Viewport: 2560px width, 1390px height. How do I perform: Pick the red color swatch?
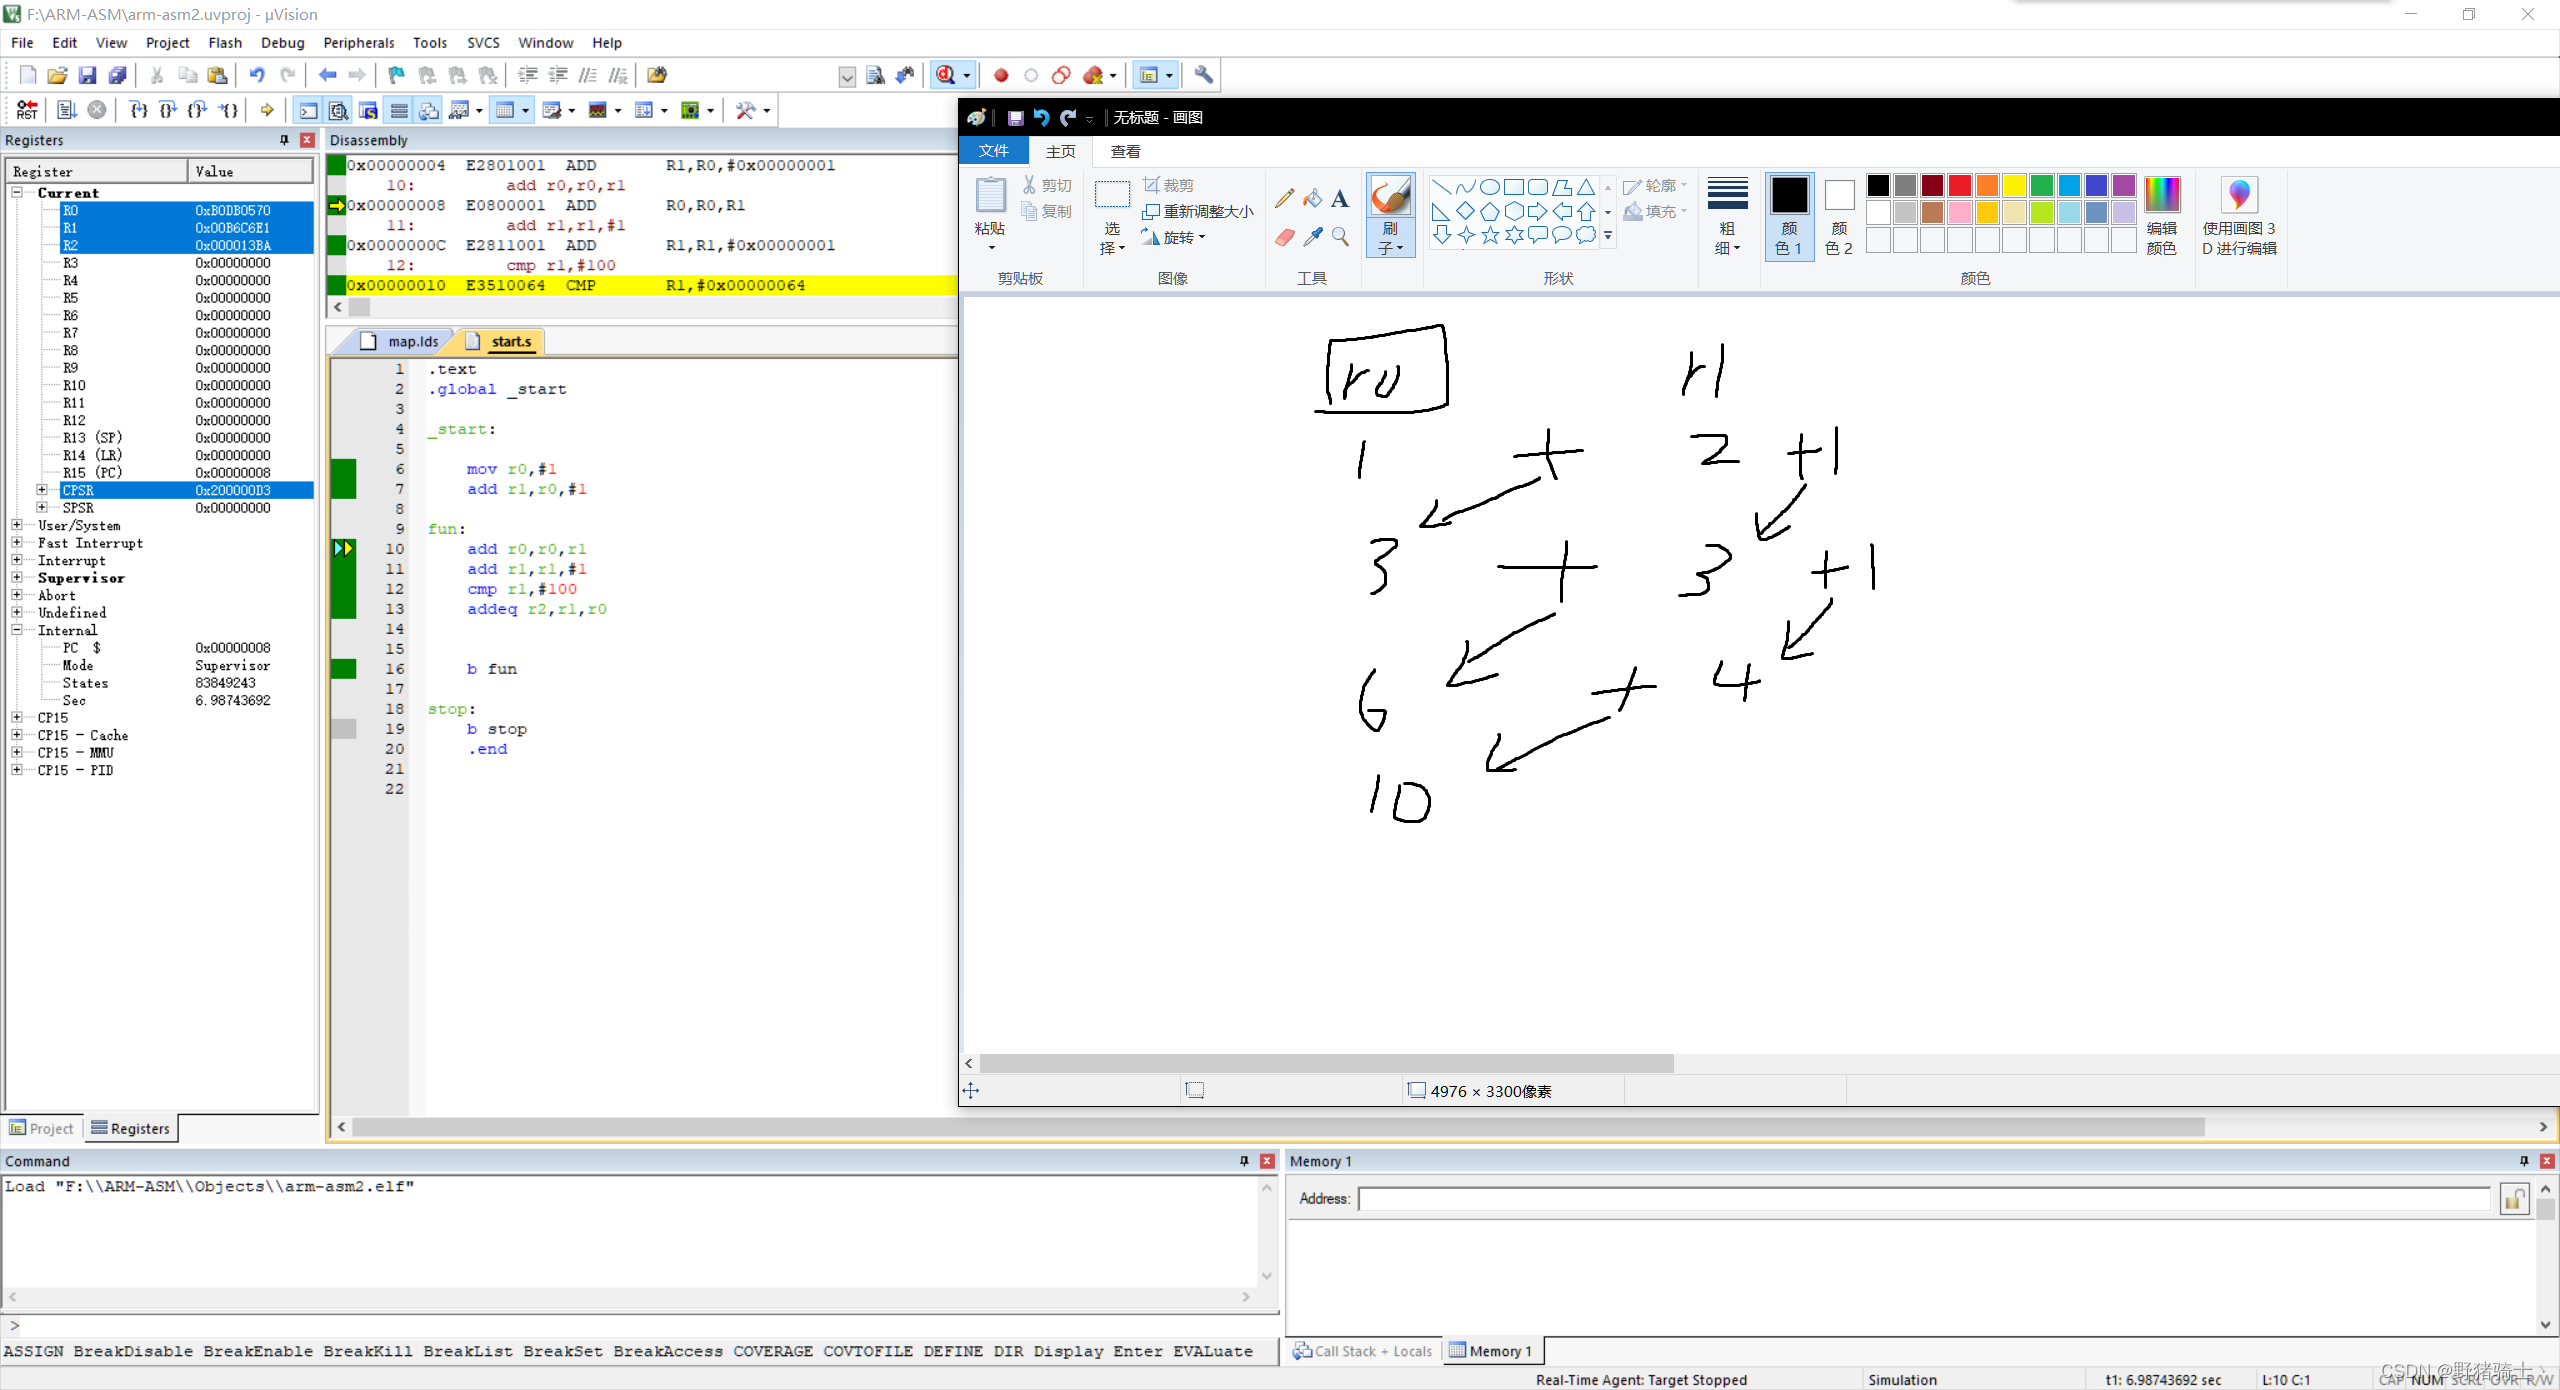pyautogui.click(x=1959, y=185)
